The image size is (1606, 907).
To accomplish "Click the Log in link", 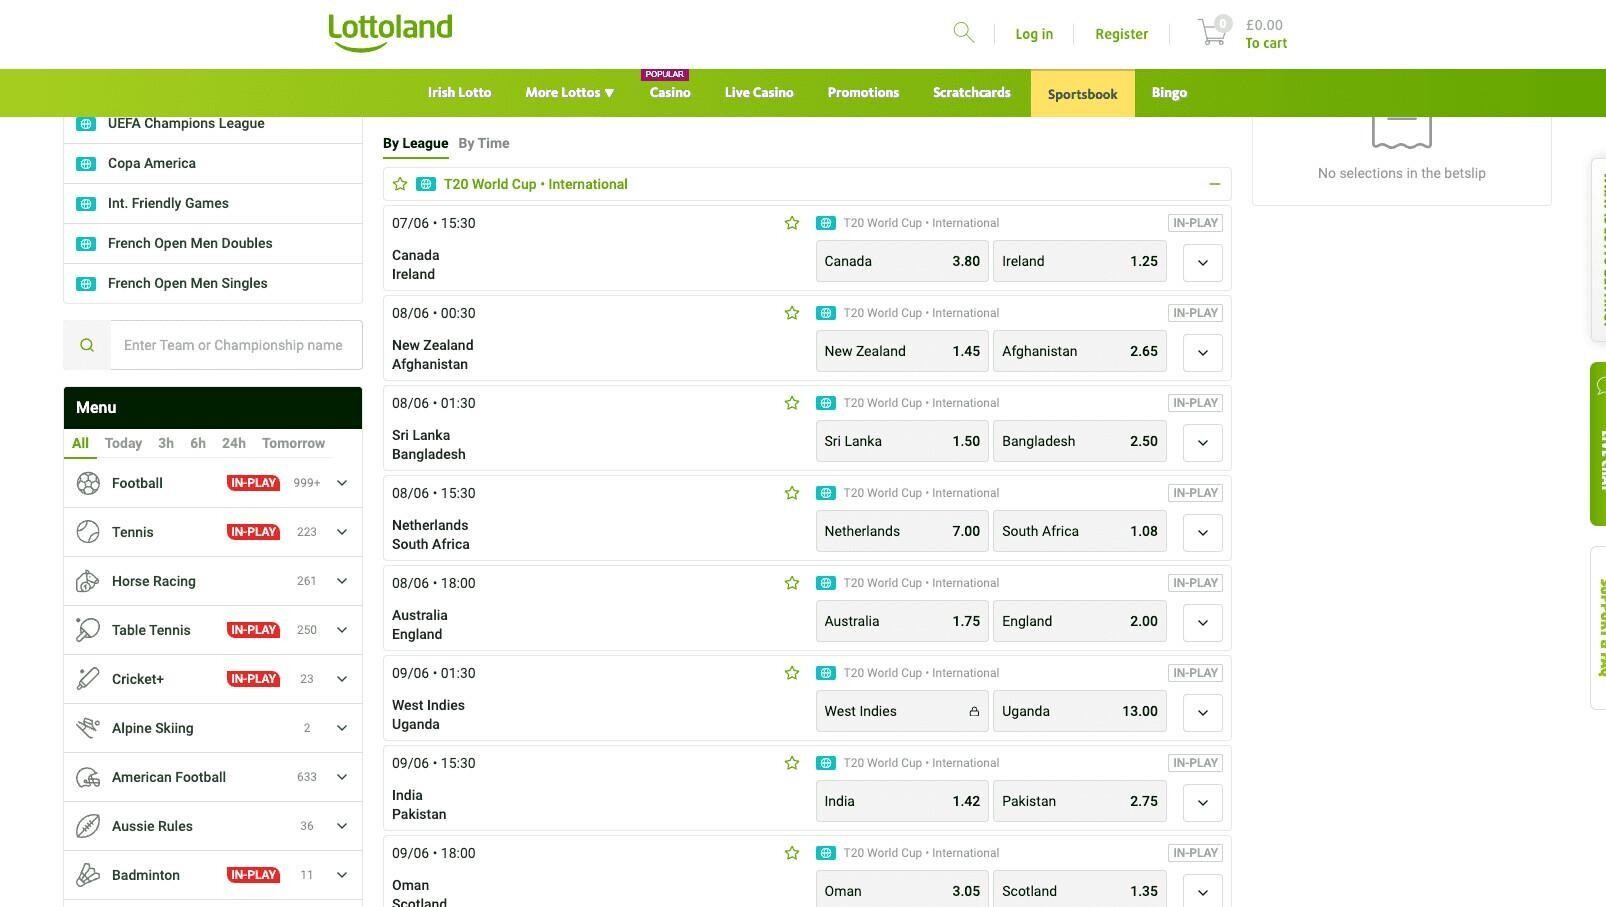I will [x=1034, y=34].
